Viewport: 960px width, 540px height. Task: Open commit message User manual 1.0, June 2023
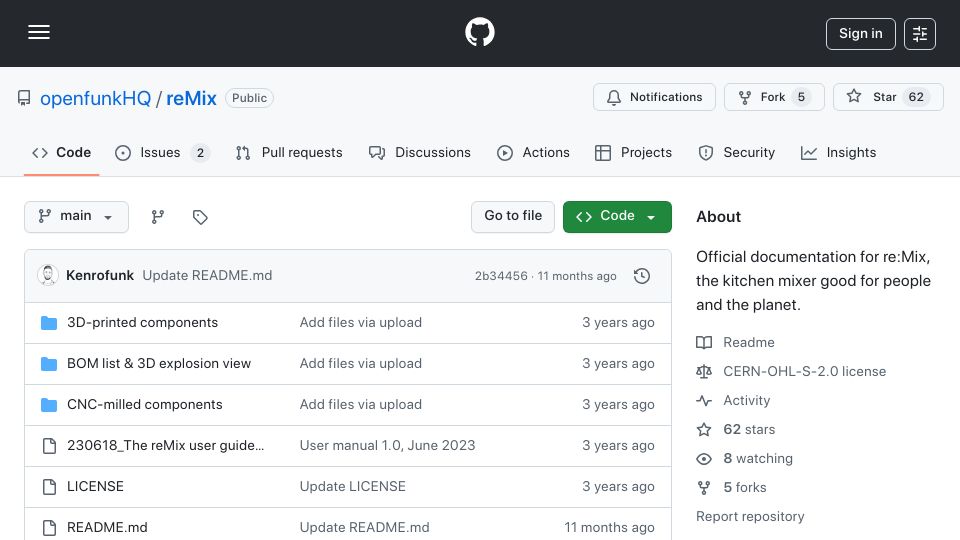pos(388,446)
